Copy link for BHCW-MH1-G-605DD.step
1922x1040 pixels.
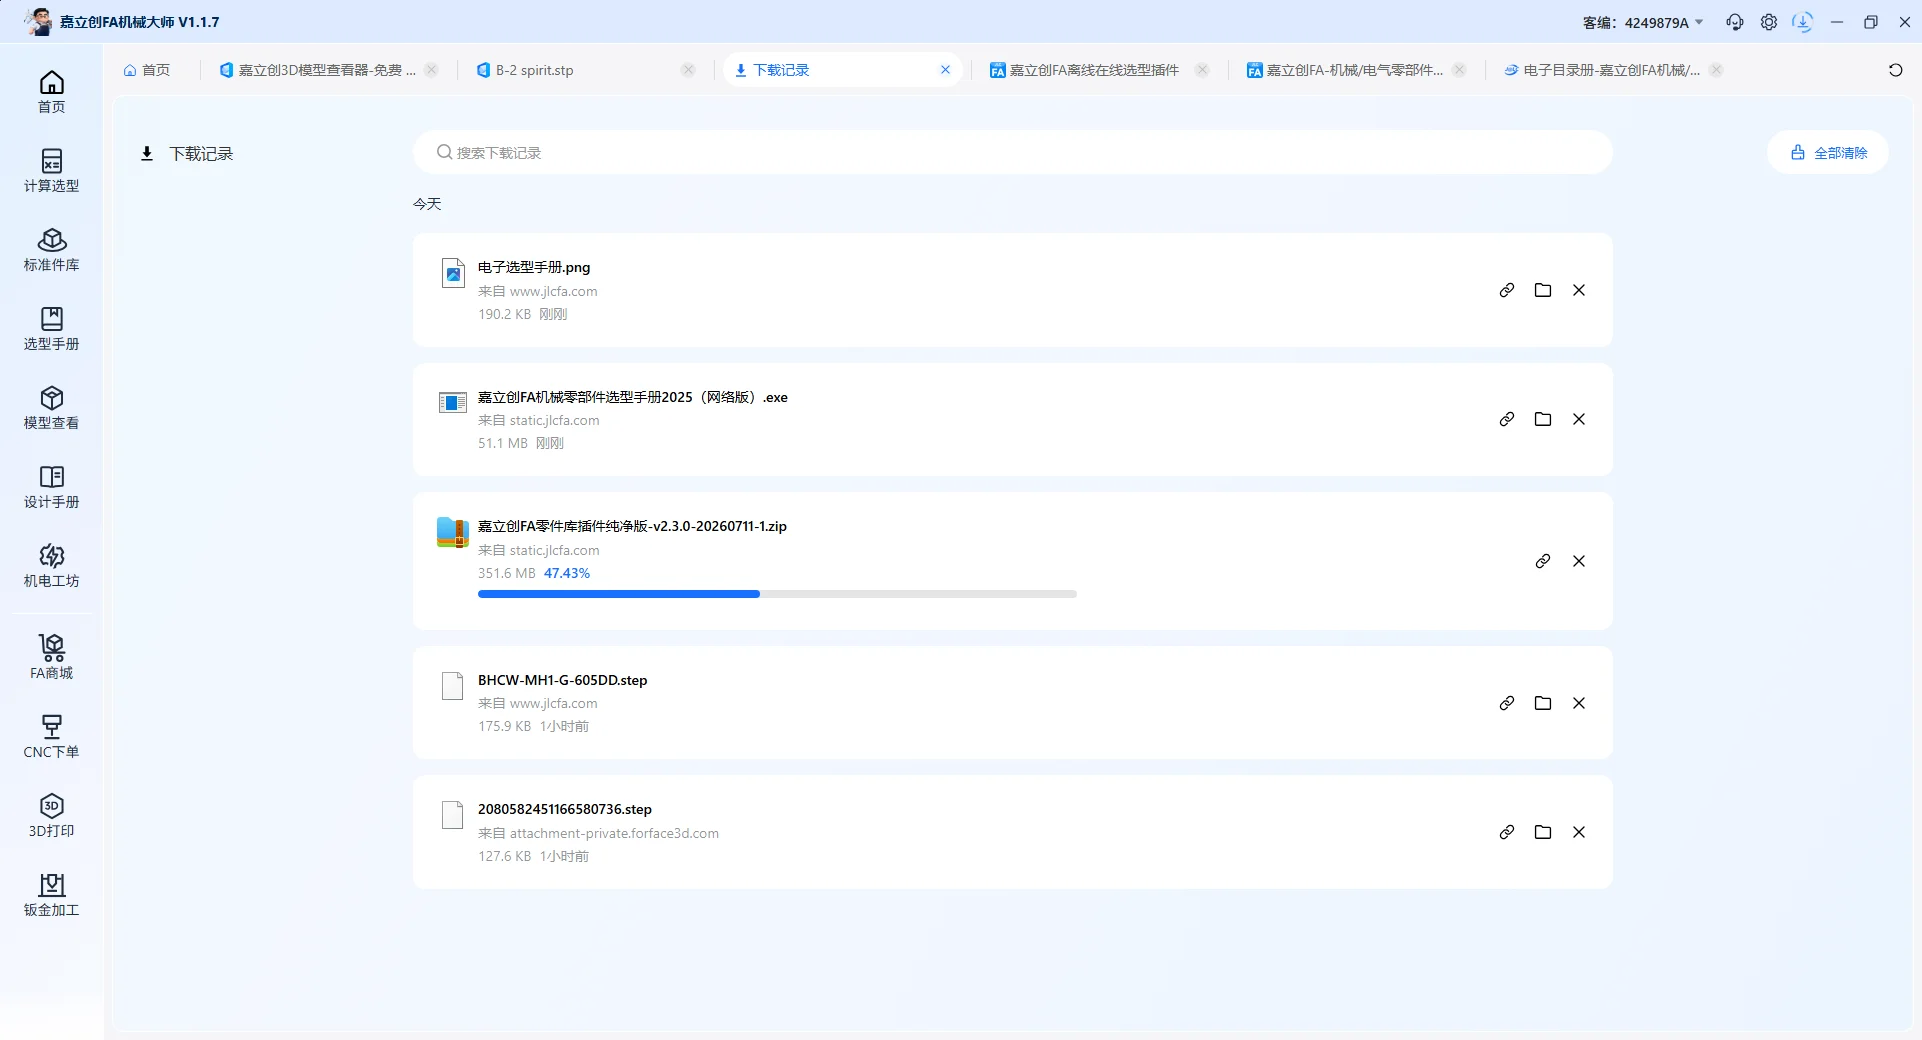click(1507, 703)
